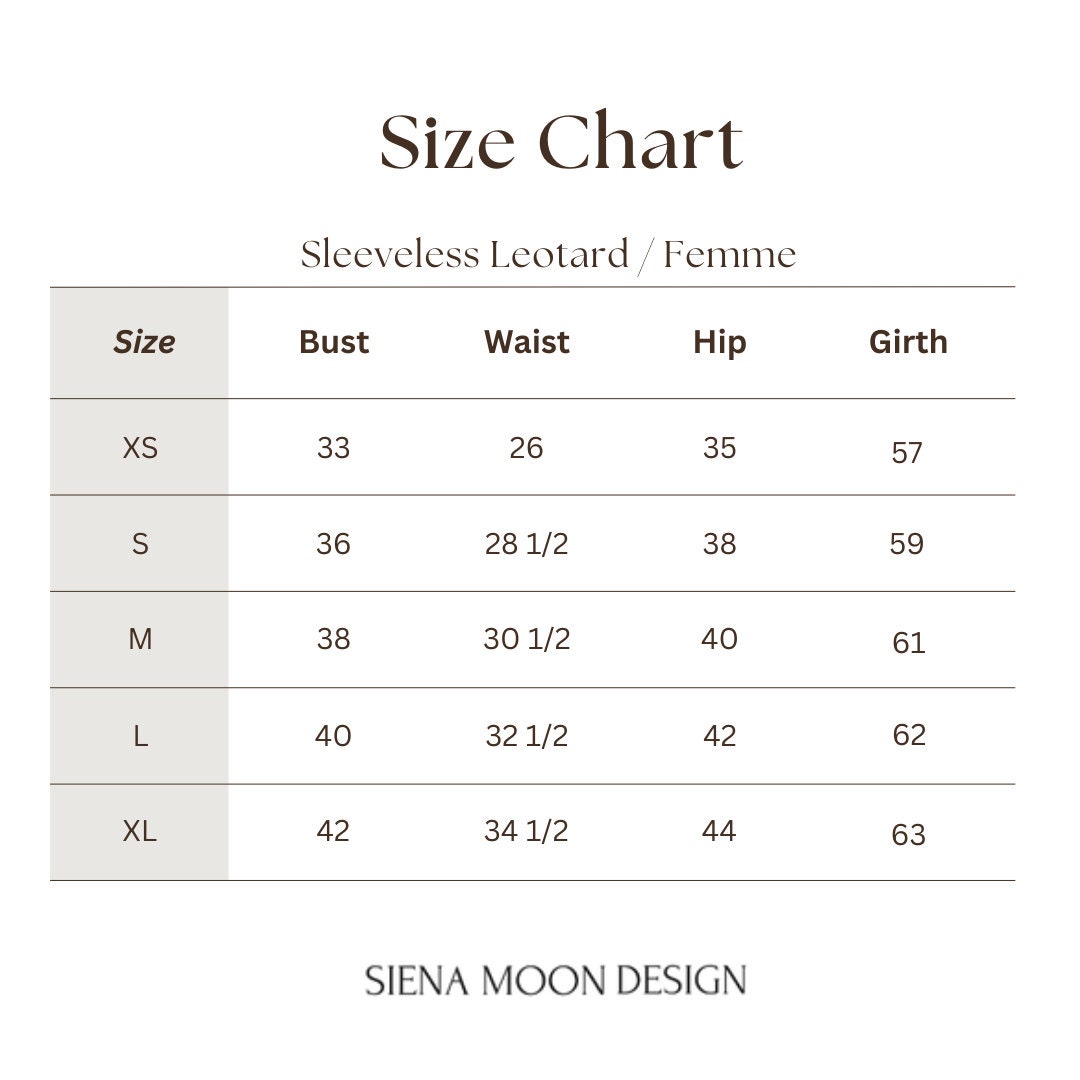Click the XL size row label
This screenshot has width=1080, height=1080.
point(140,831)
